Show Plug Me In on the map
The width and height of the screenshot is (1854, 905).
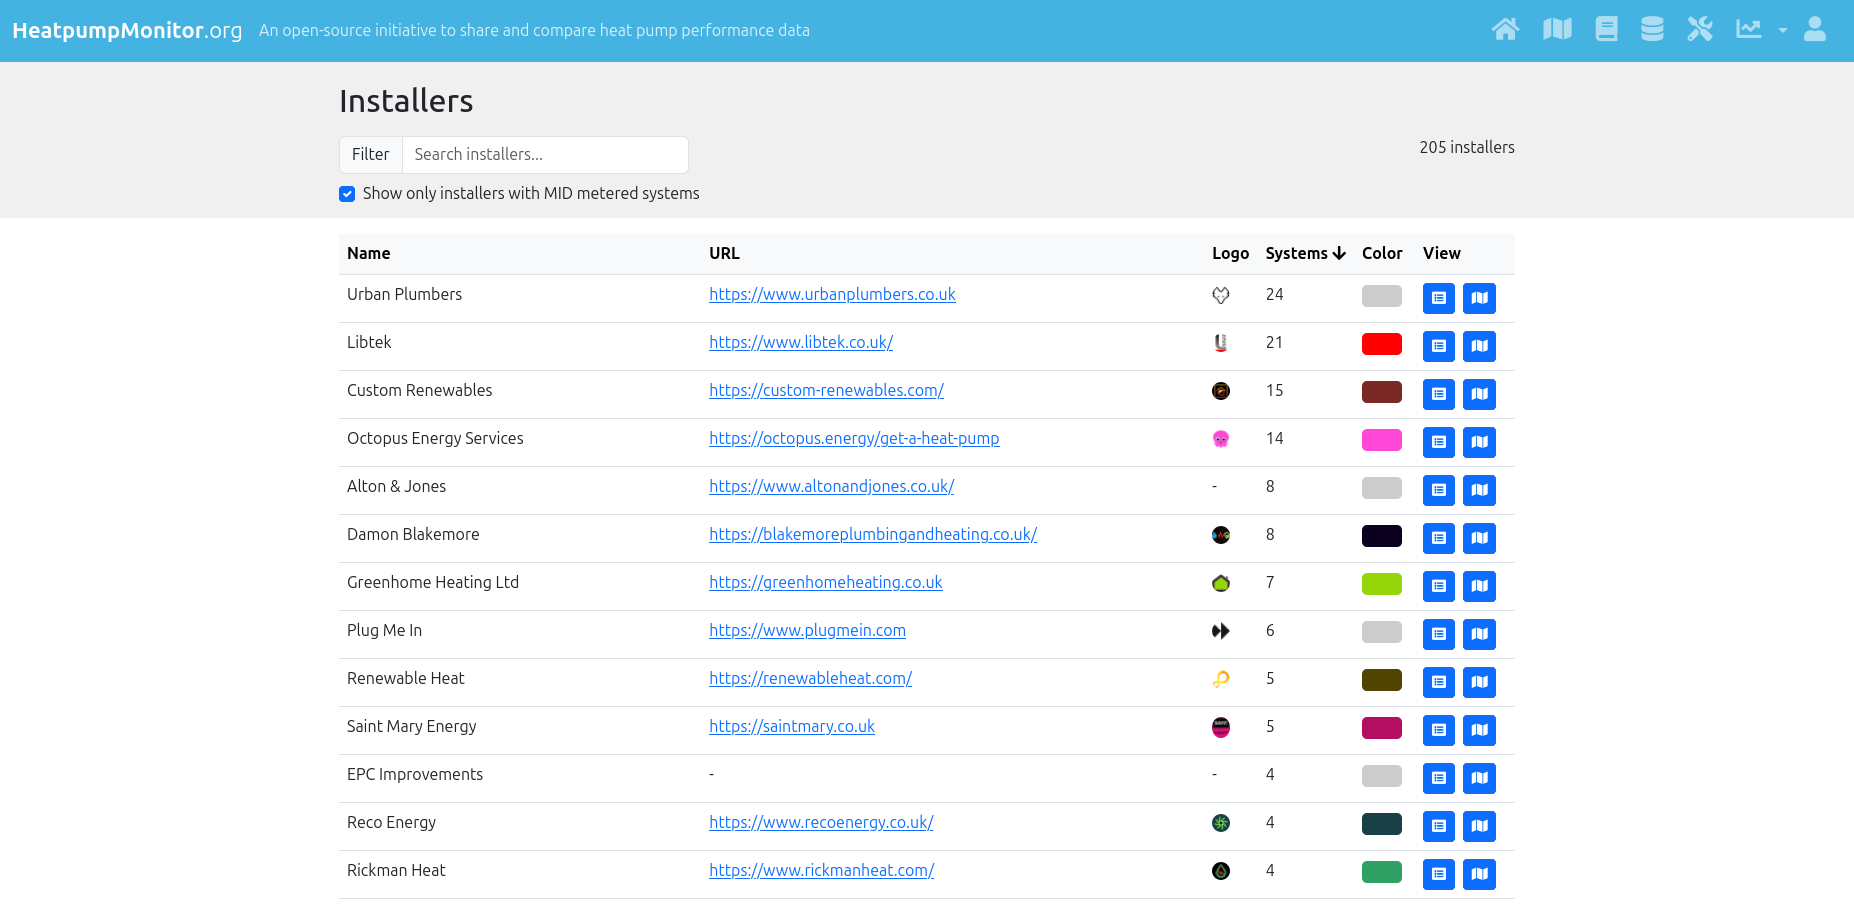click(x=1479, y=634)
